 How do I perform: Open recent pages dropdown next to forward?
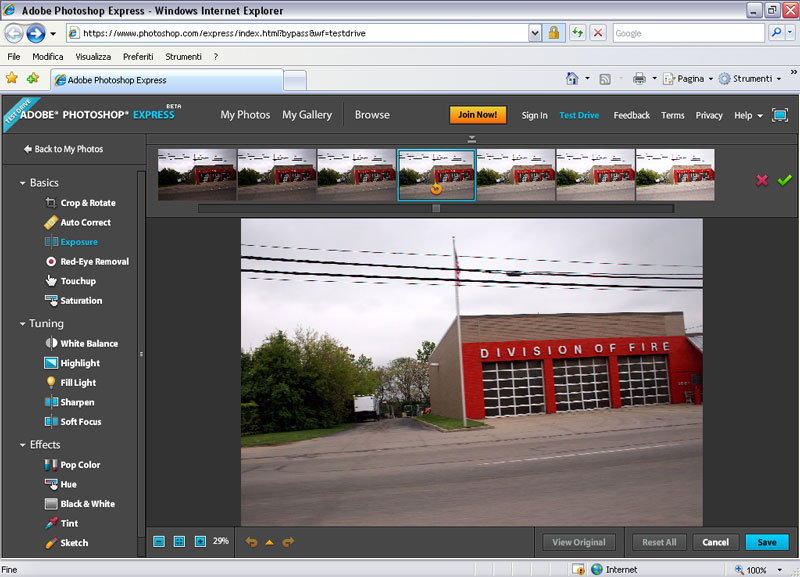point(53,34)
